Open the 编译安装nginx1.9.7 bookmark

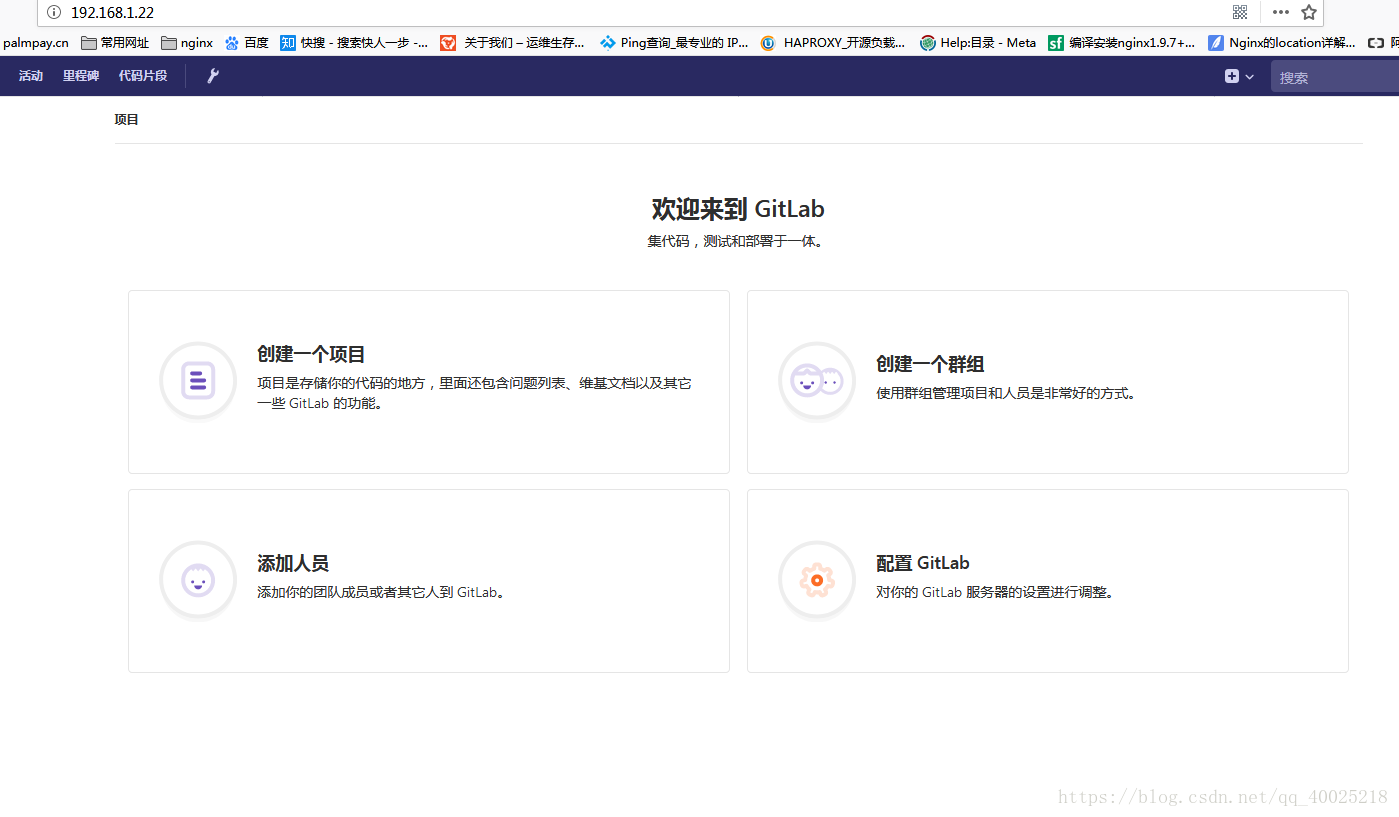[x=1122, y=43]
